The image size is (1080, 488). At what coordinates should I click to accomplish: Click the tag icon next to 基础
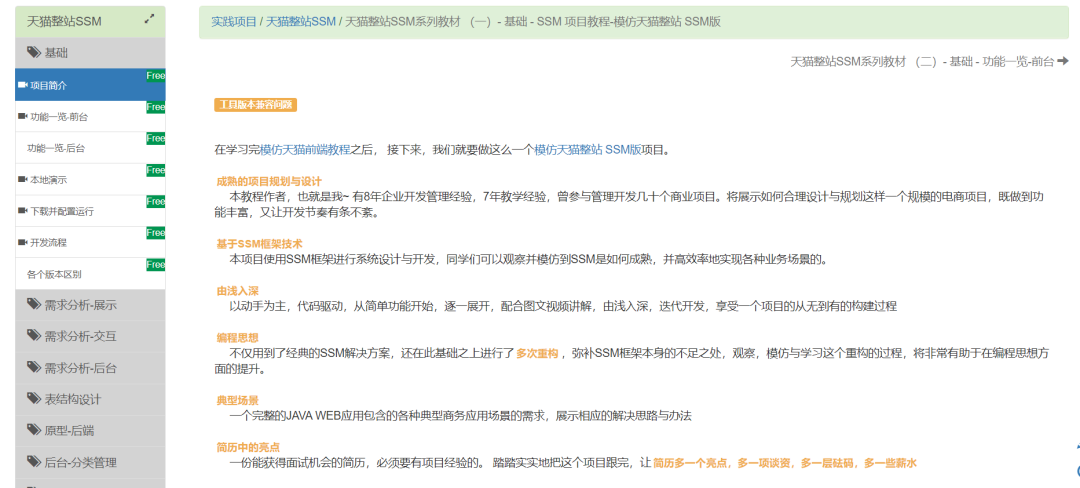click(33, 52)
